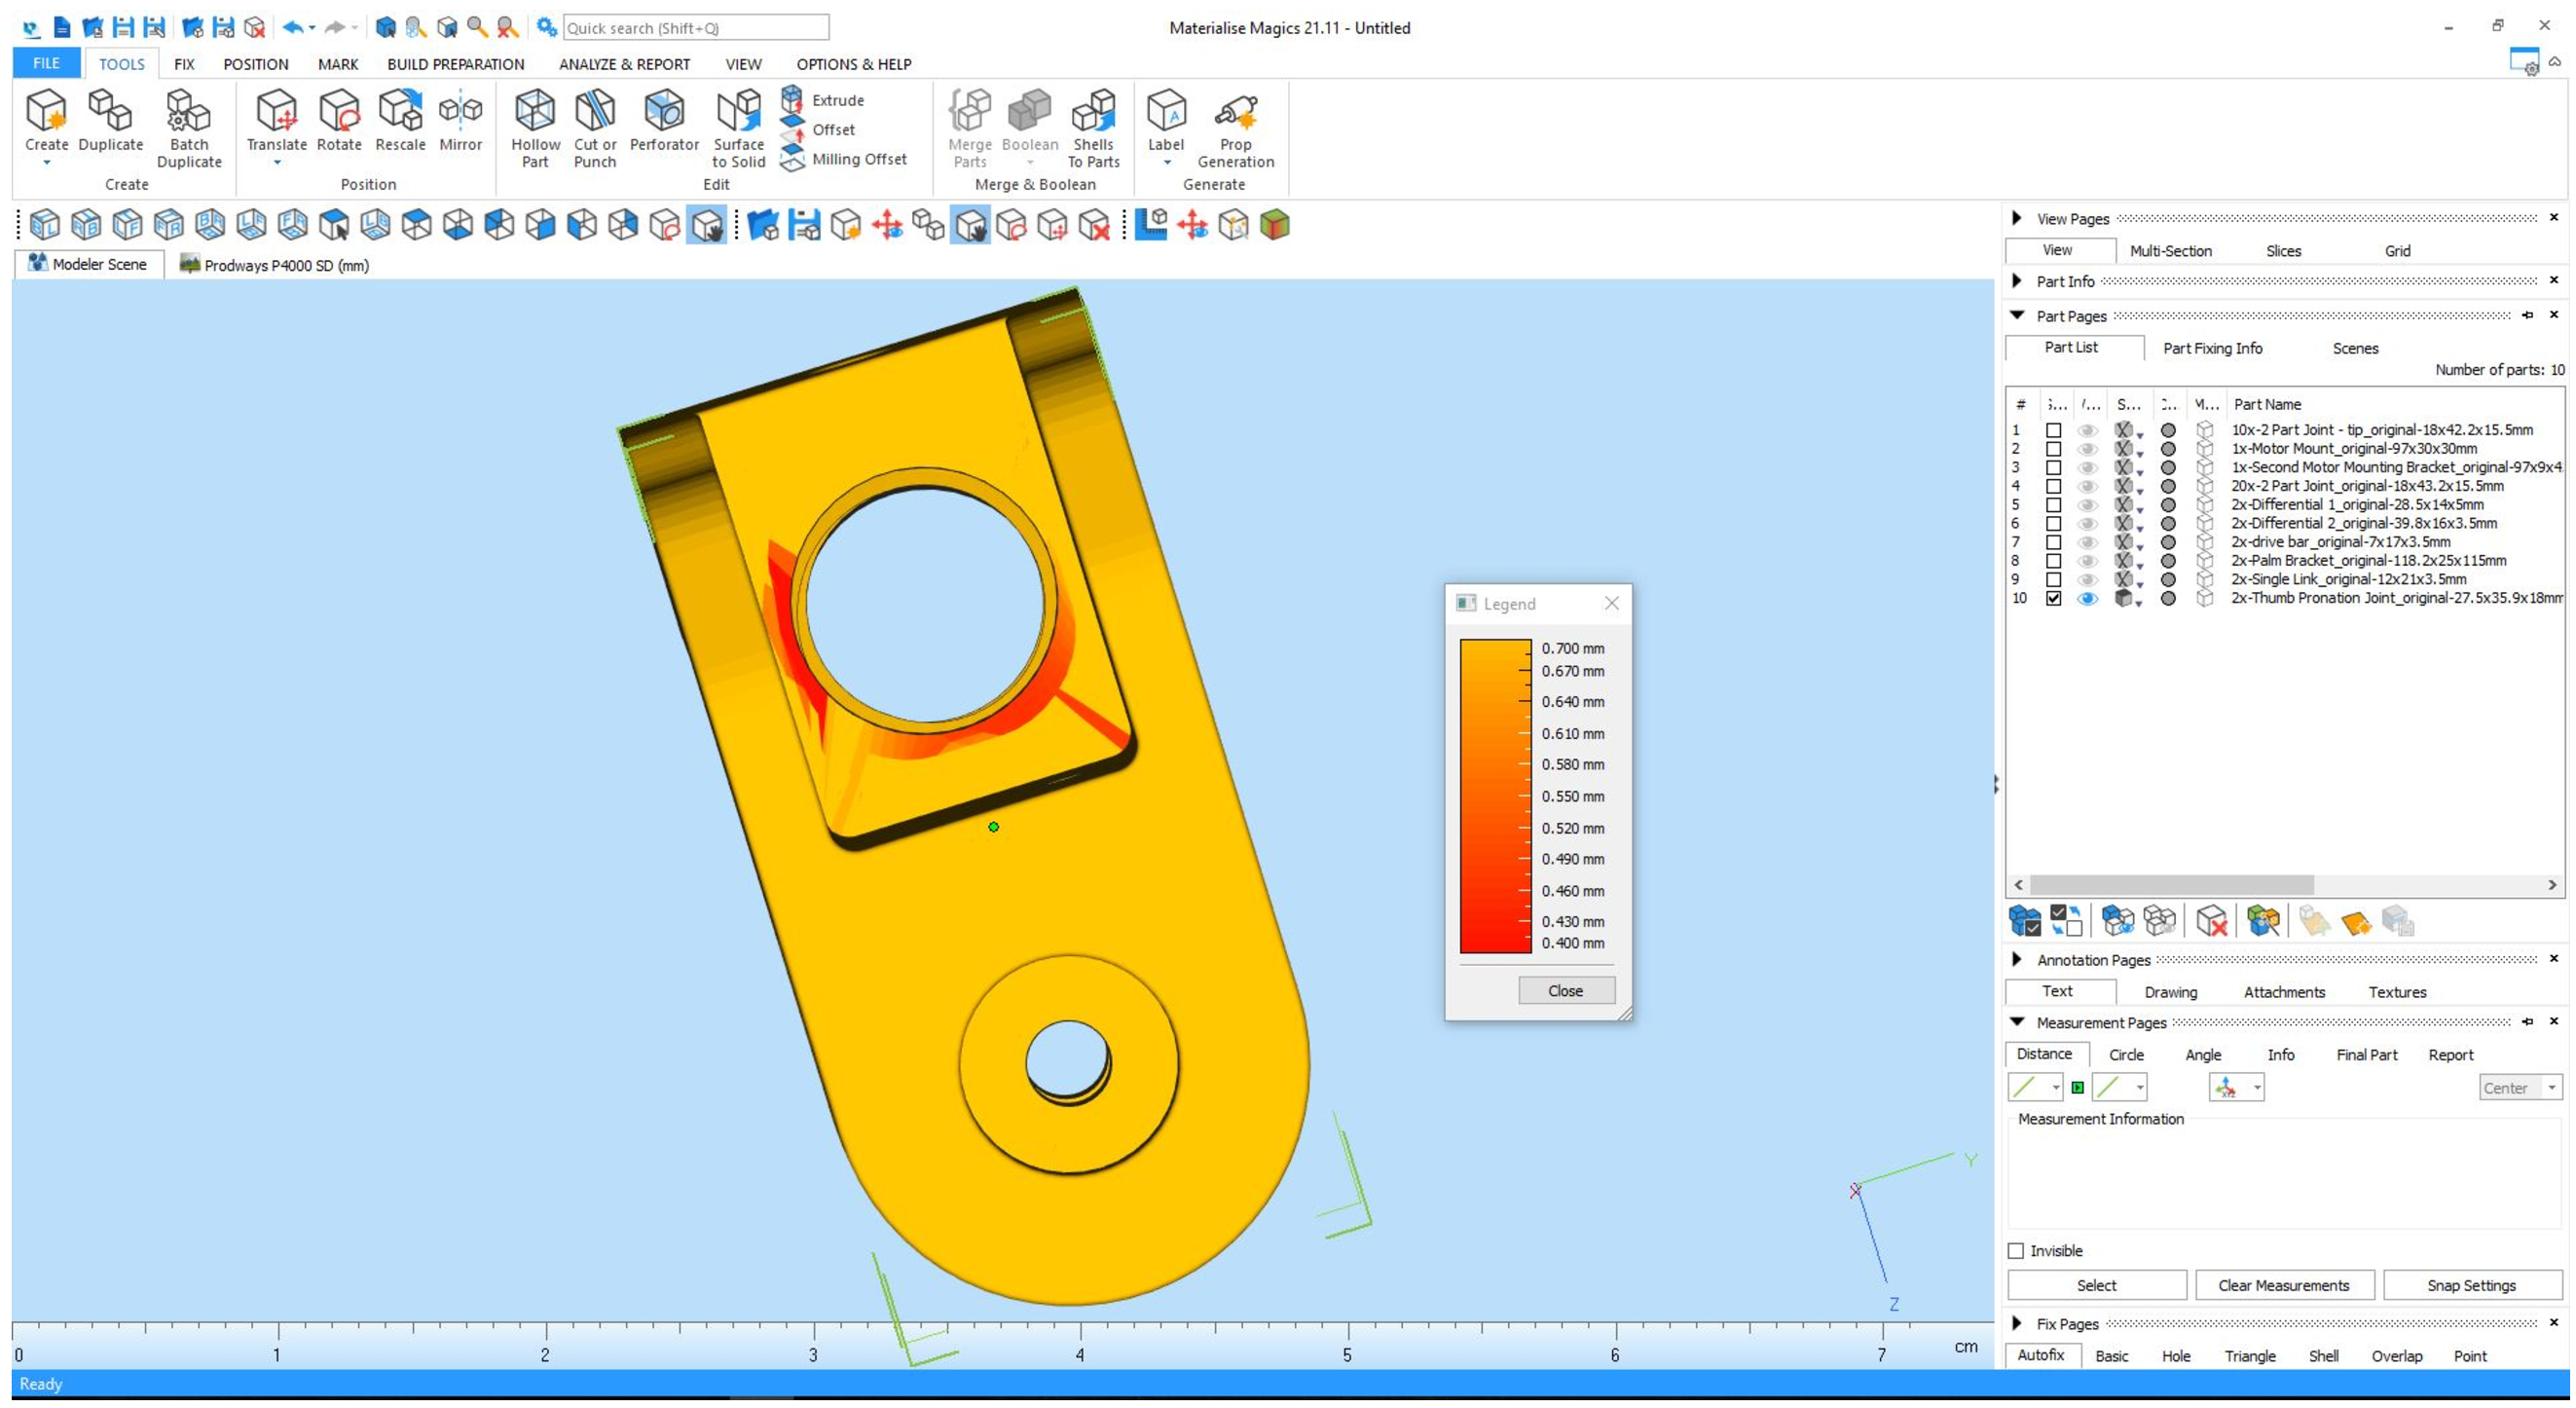Open the Center snap dropdown
2576x1408 pixels.
pos(2551,1088)
